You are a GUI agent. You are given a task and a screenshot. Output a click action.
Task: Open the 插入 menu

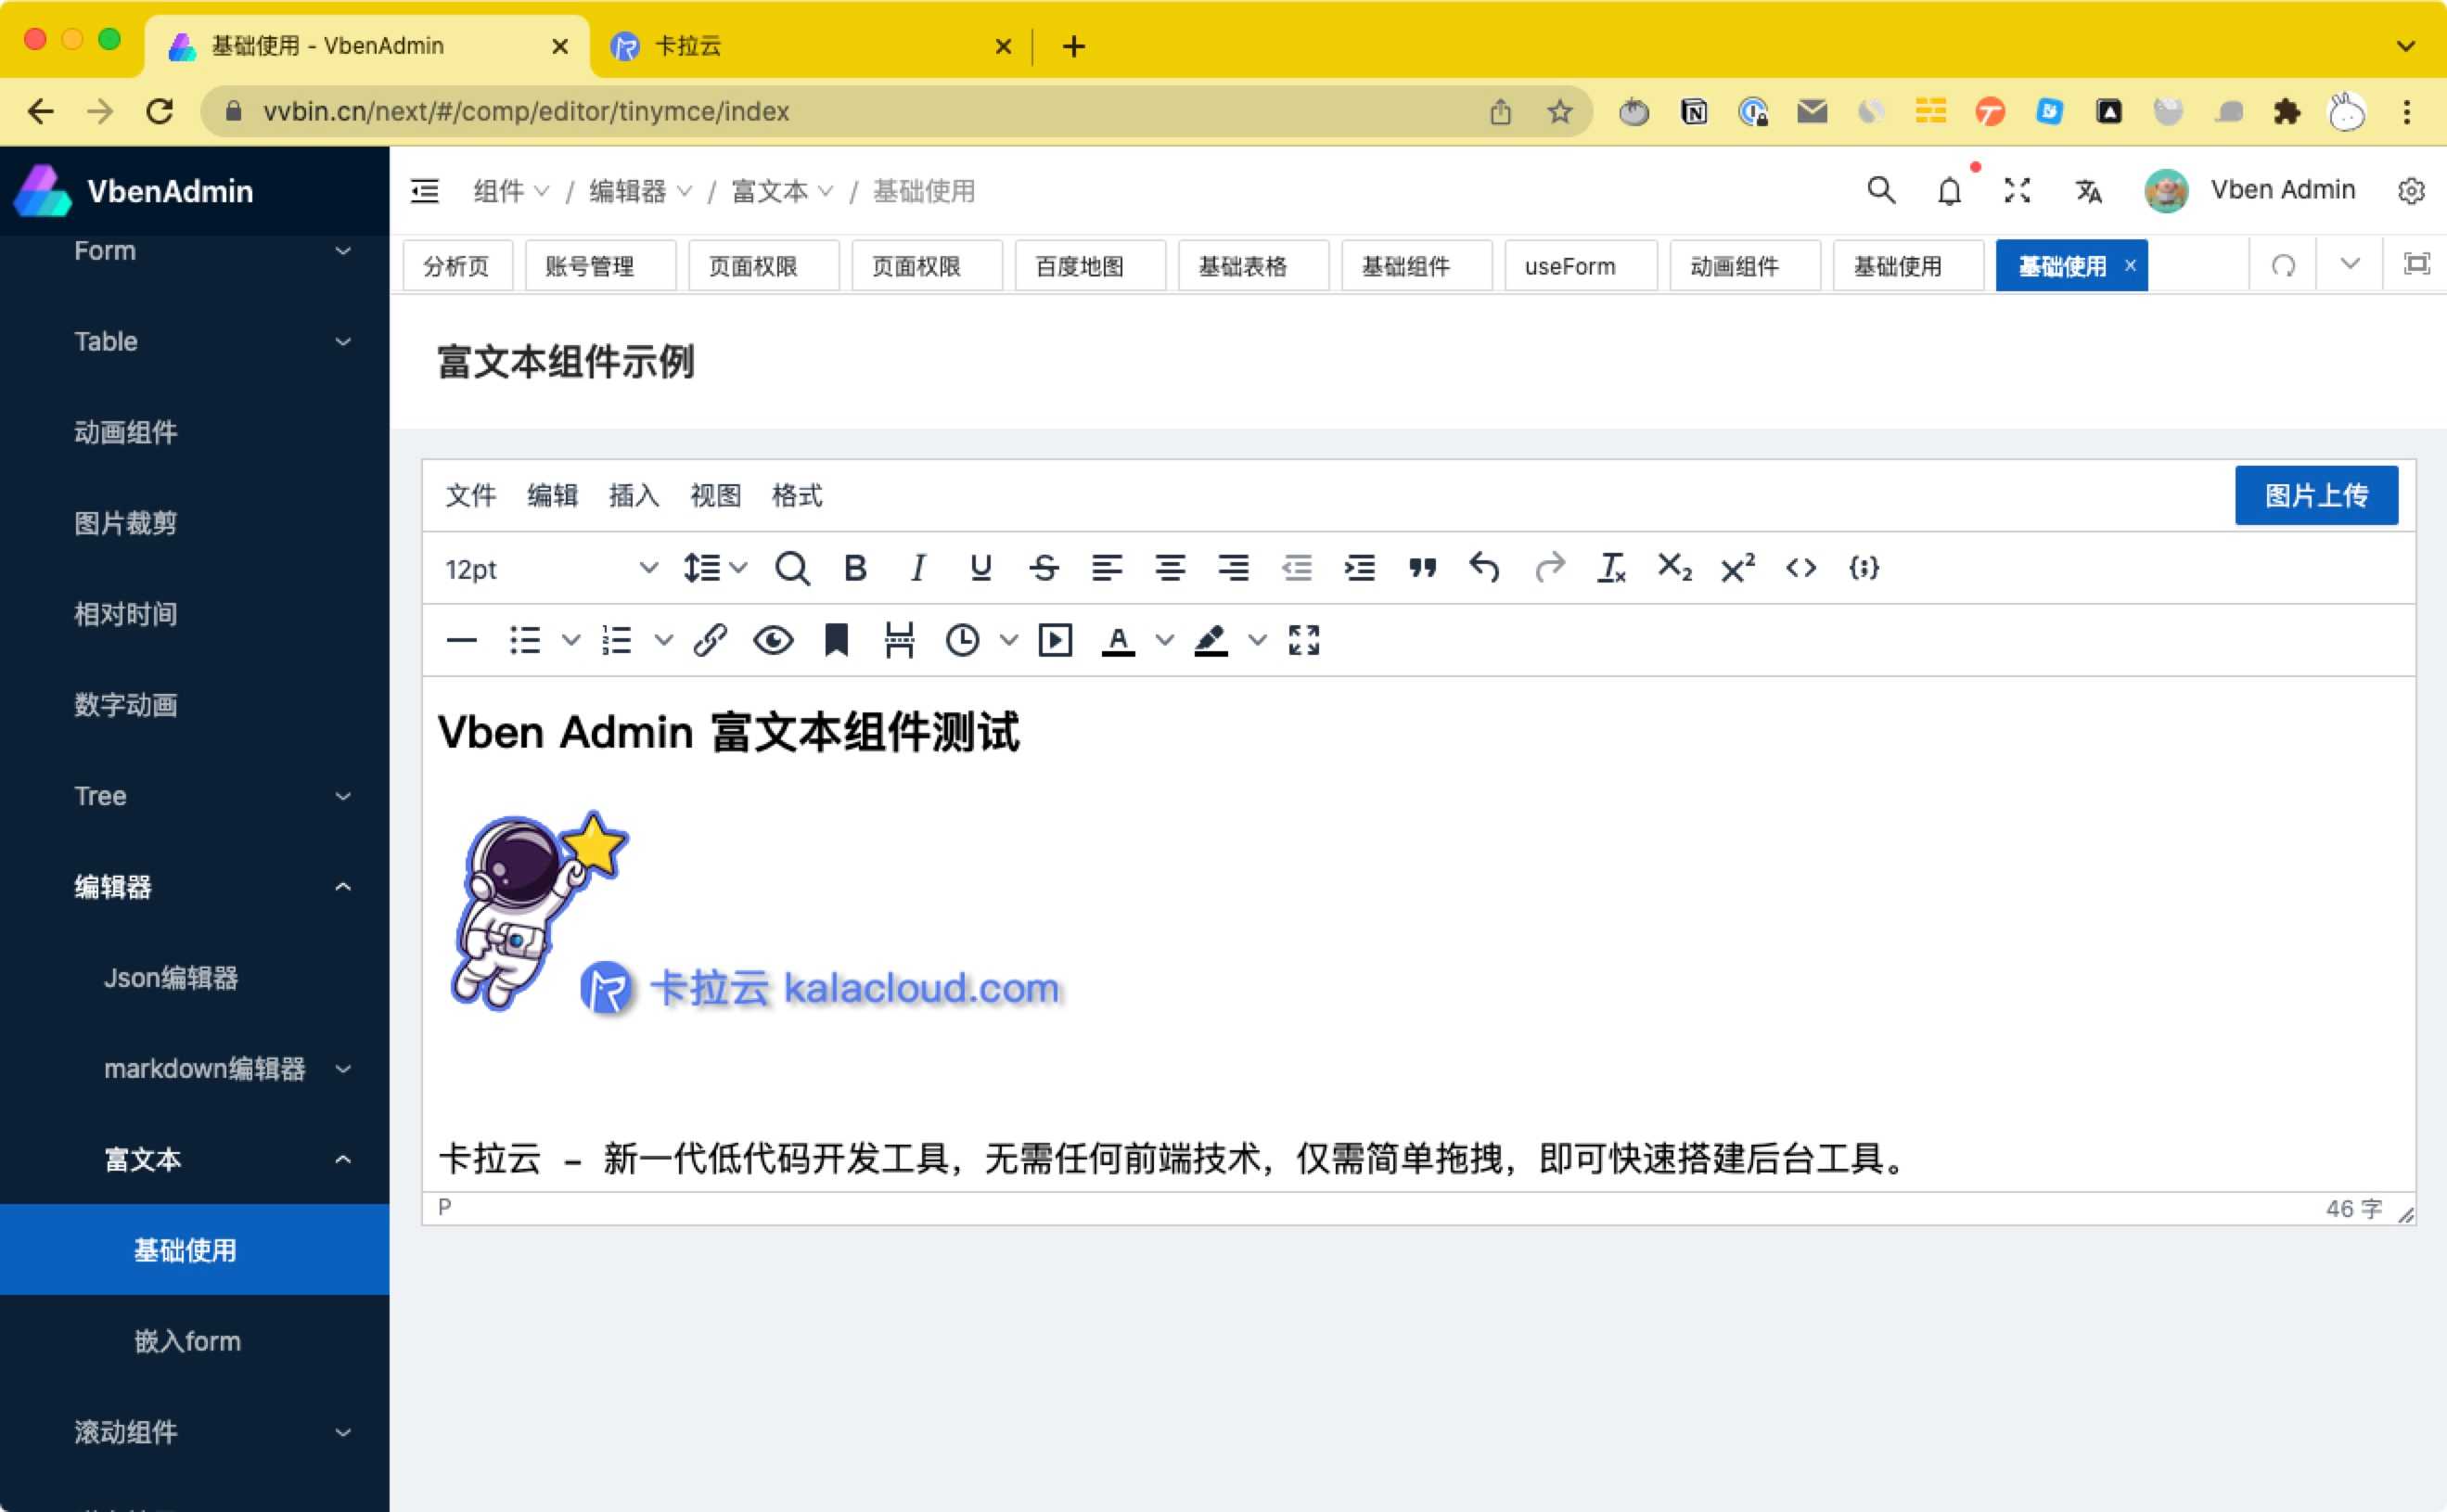634,496
